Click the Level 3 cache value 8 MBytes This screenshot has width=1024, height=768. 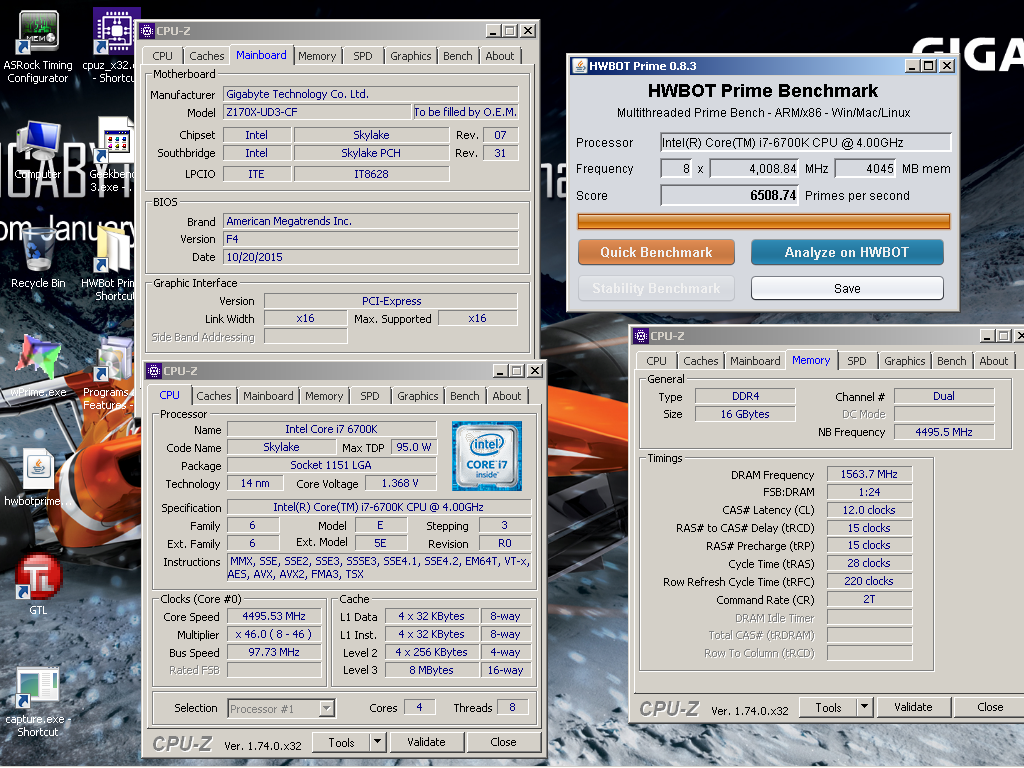432,670
